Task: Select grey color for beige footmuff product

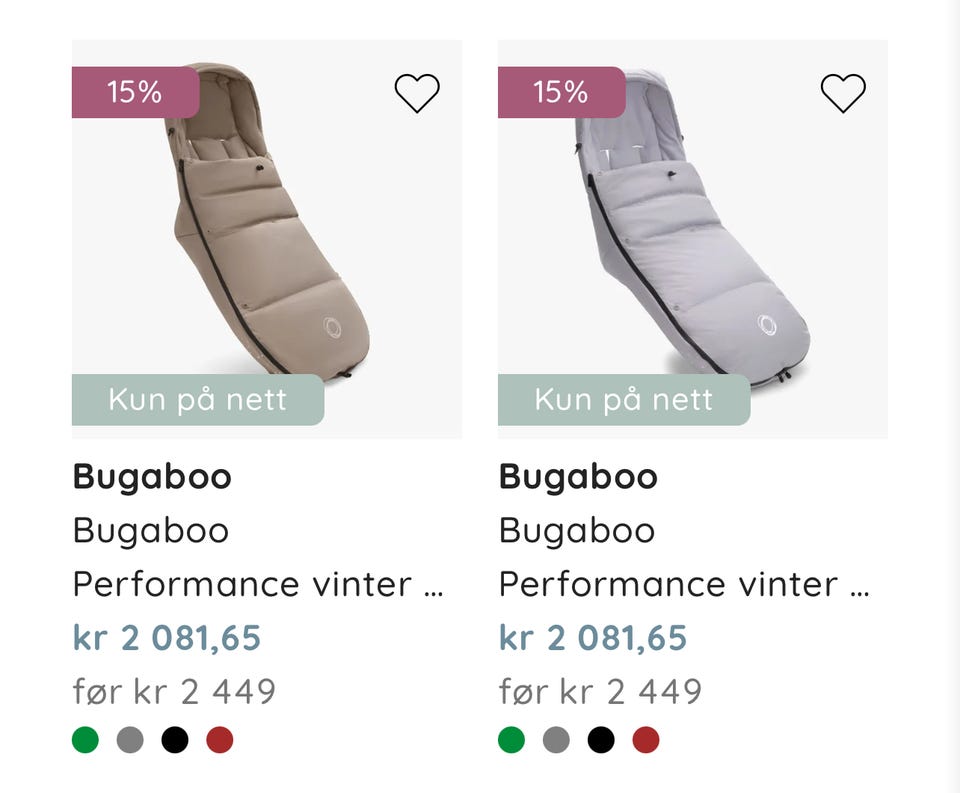Action: pos(130,740)
